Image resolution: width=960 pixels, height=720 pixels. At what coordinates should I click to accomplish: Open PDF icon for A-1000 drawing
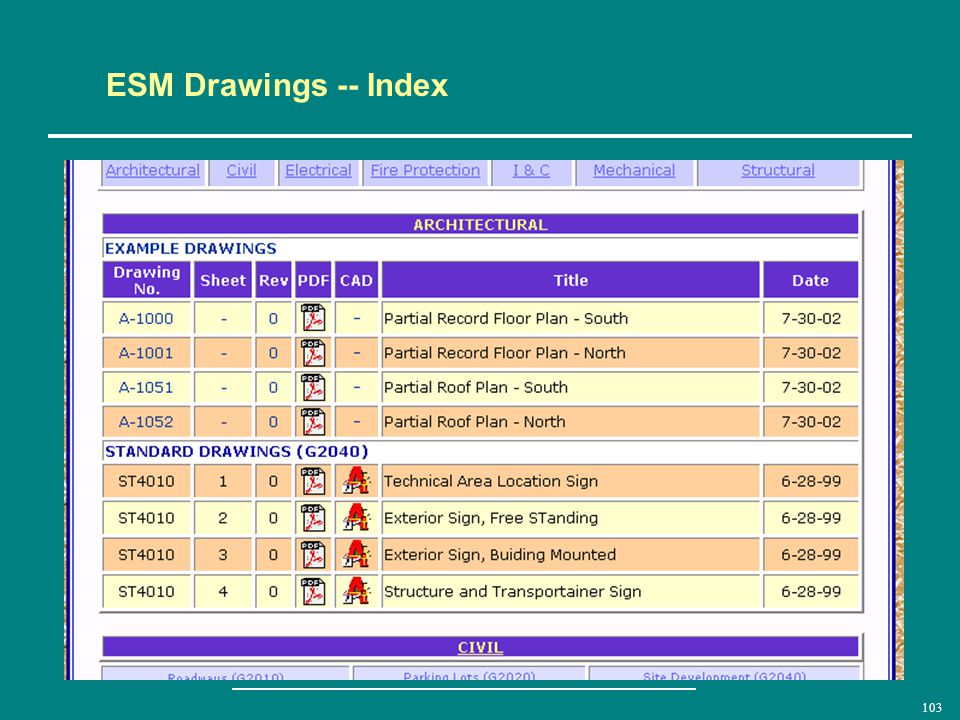313,318
